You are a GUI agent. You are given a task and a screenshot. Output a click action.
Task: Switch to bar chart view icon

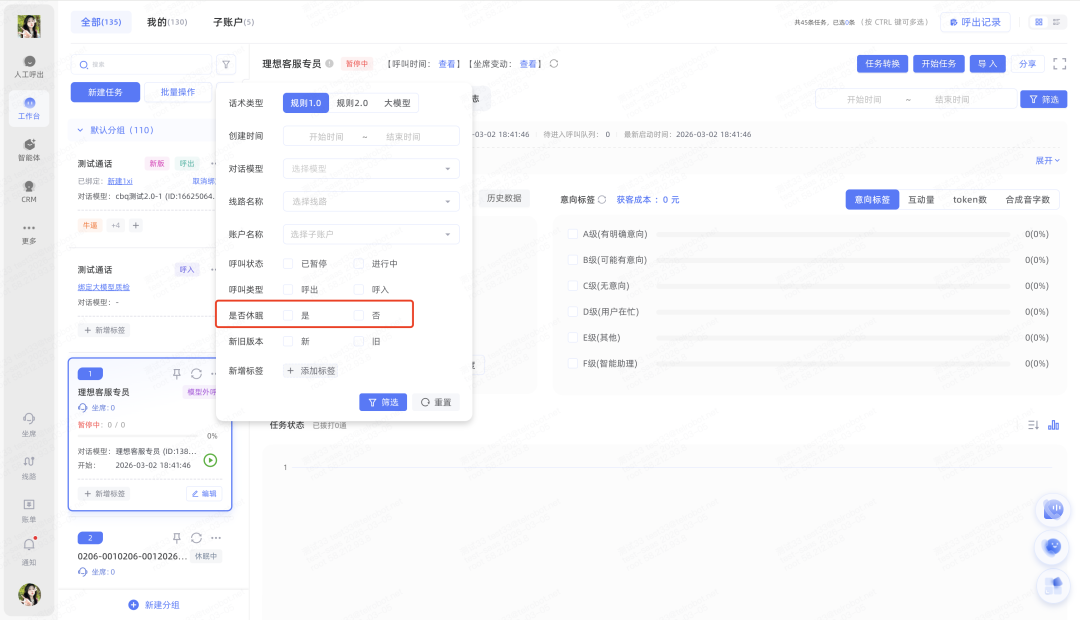[x=1053, y=425]
